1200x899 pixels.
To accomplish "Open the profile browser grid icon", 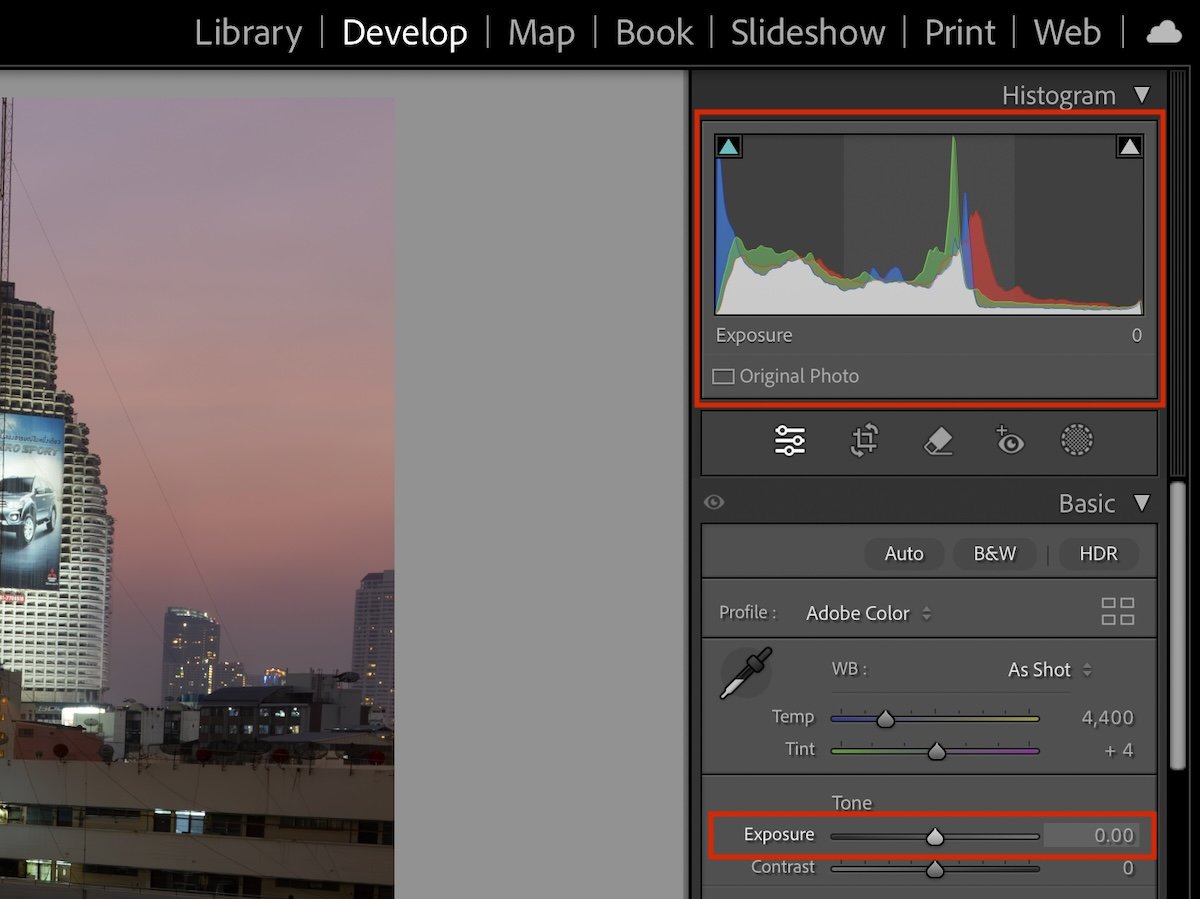I will coord(1118,612).
